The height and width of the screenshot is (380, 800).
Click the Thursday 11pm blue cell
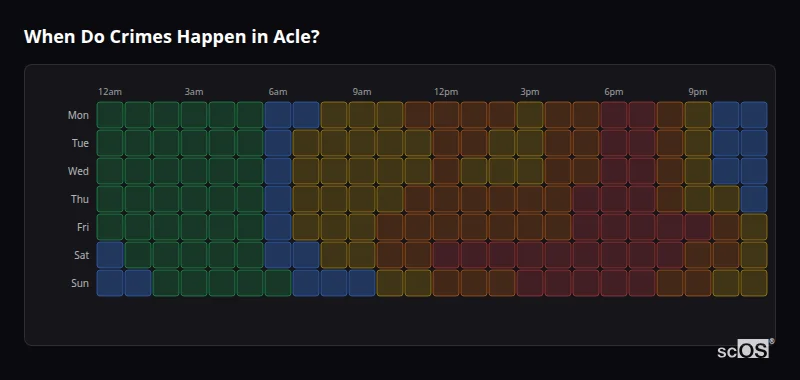pyautogui.click(x=754, y=199)
